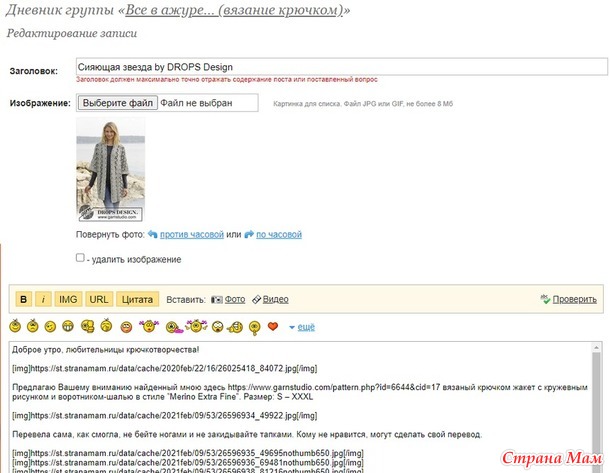The height and width of the screenshot is (473, 610).
Task: Click the URL toolbar button
Action: point(99,300)
